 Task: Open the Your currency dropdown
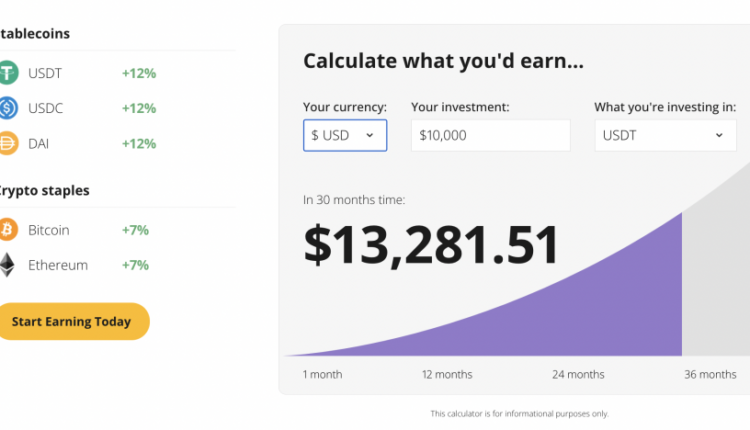pos(344,135)
